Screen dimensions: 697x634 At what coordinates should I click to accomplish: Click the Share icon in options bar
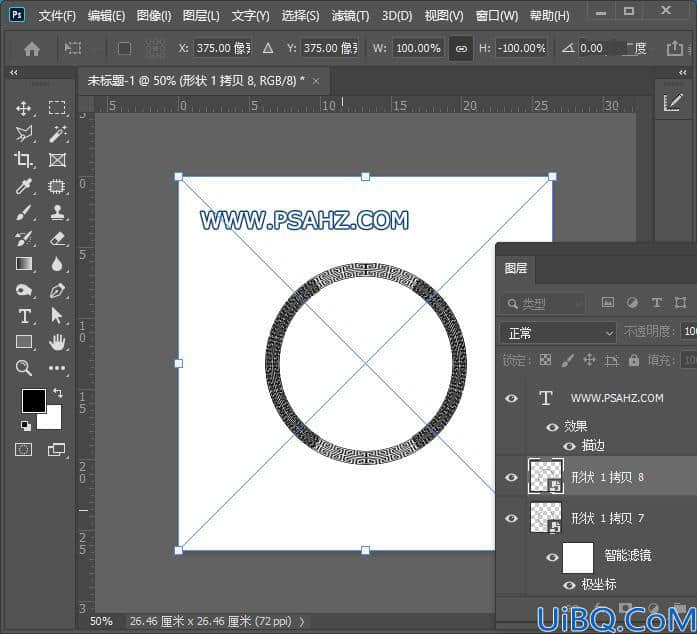coord(674,48)
